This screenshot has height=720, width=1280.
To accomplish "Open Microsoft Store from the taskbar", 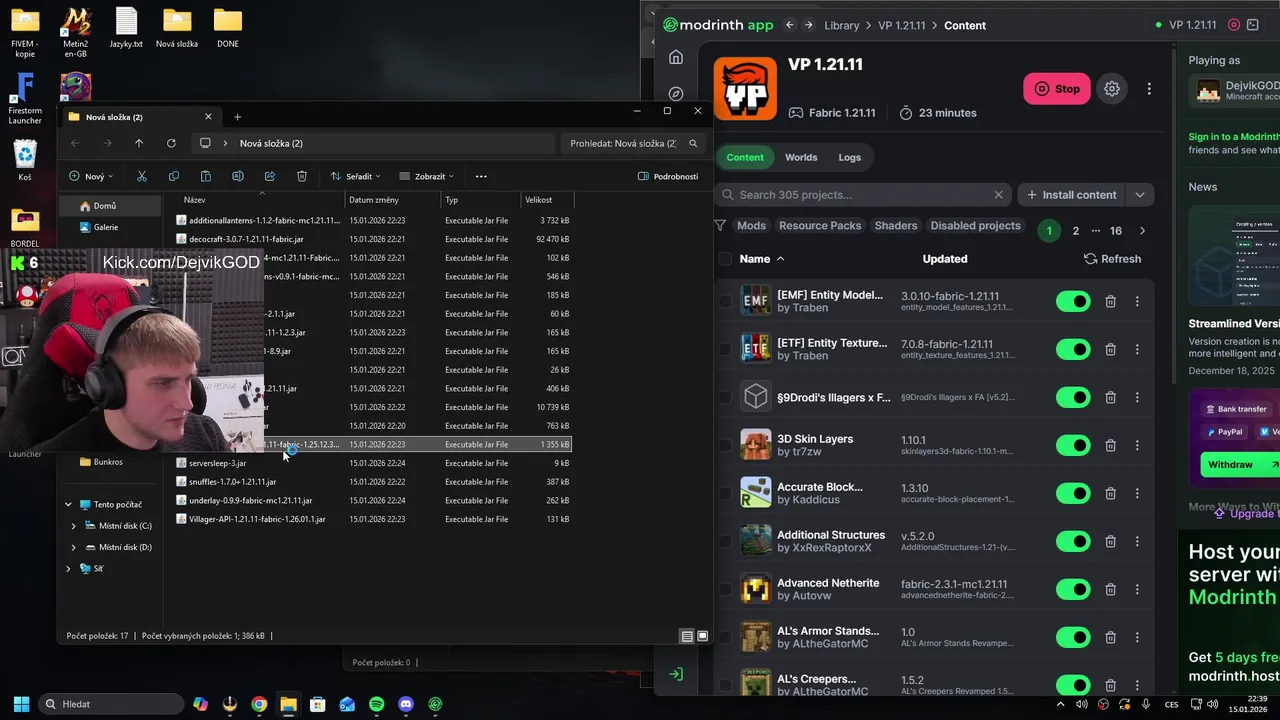I will point(317,704).
